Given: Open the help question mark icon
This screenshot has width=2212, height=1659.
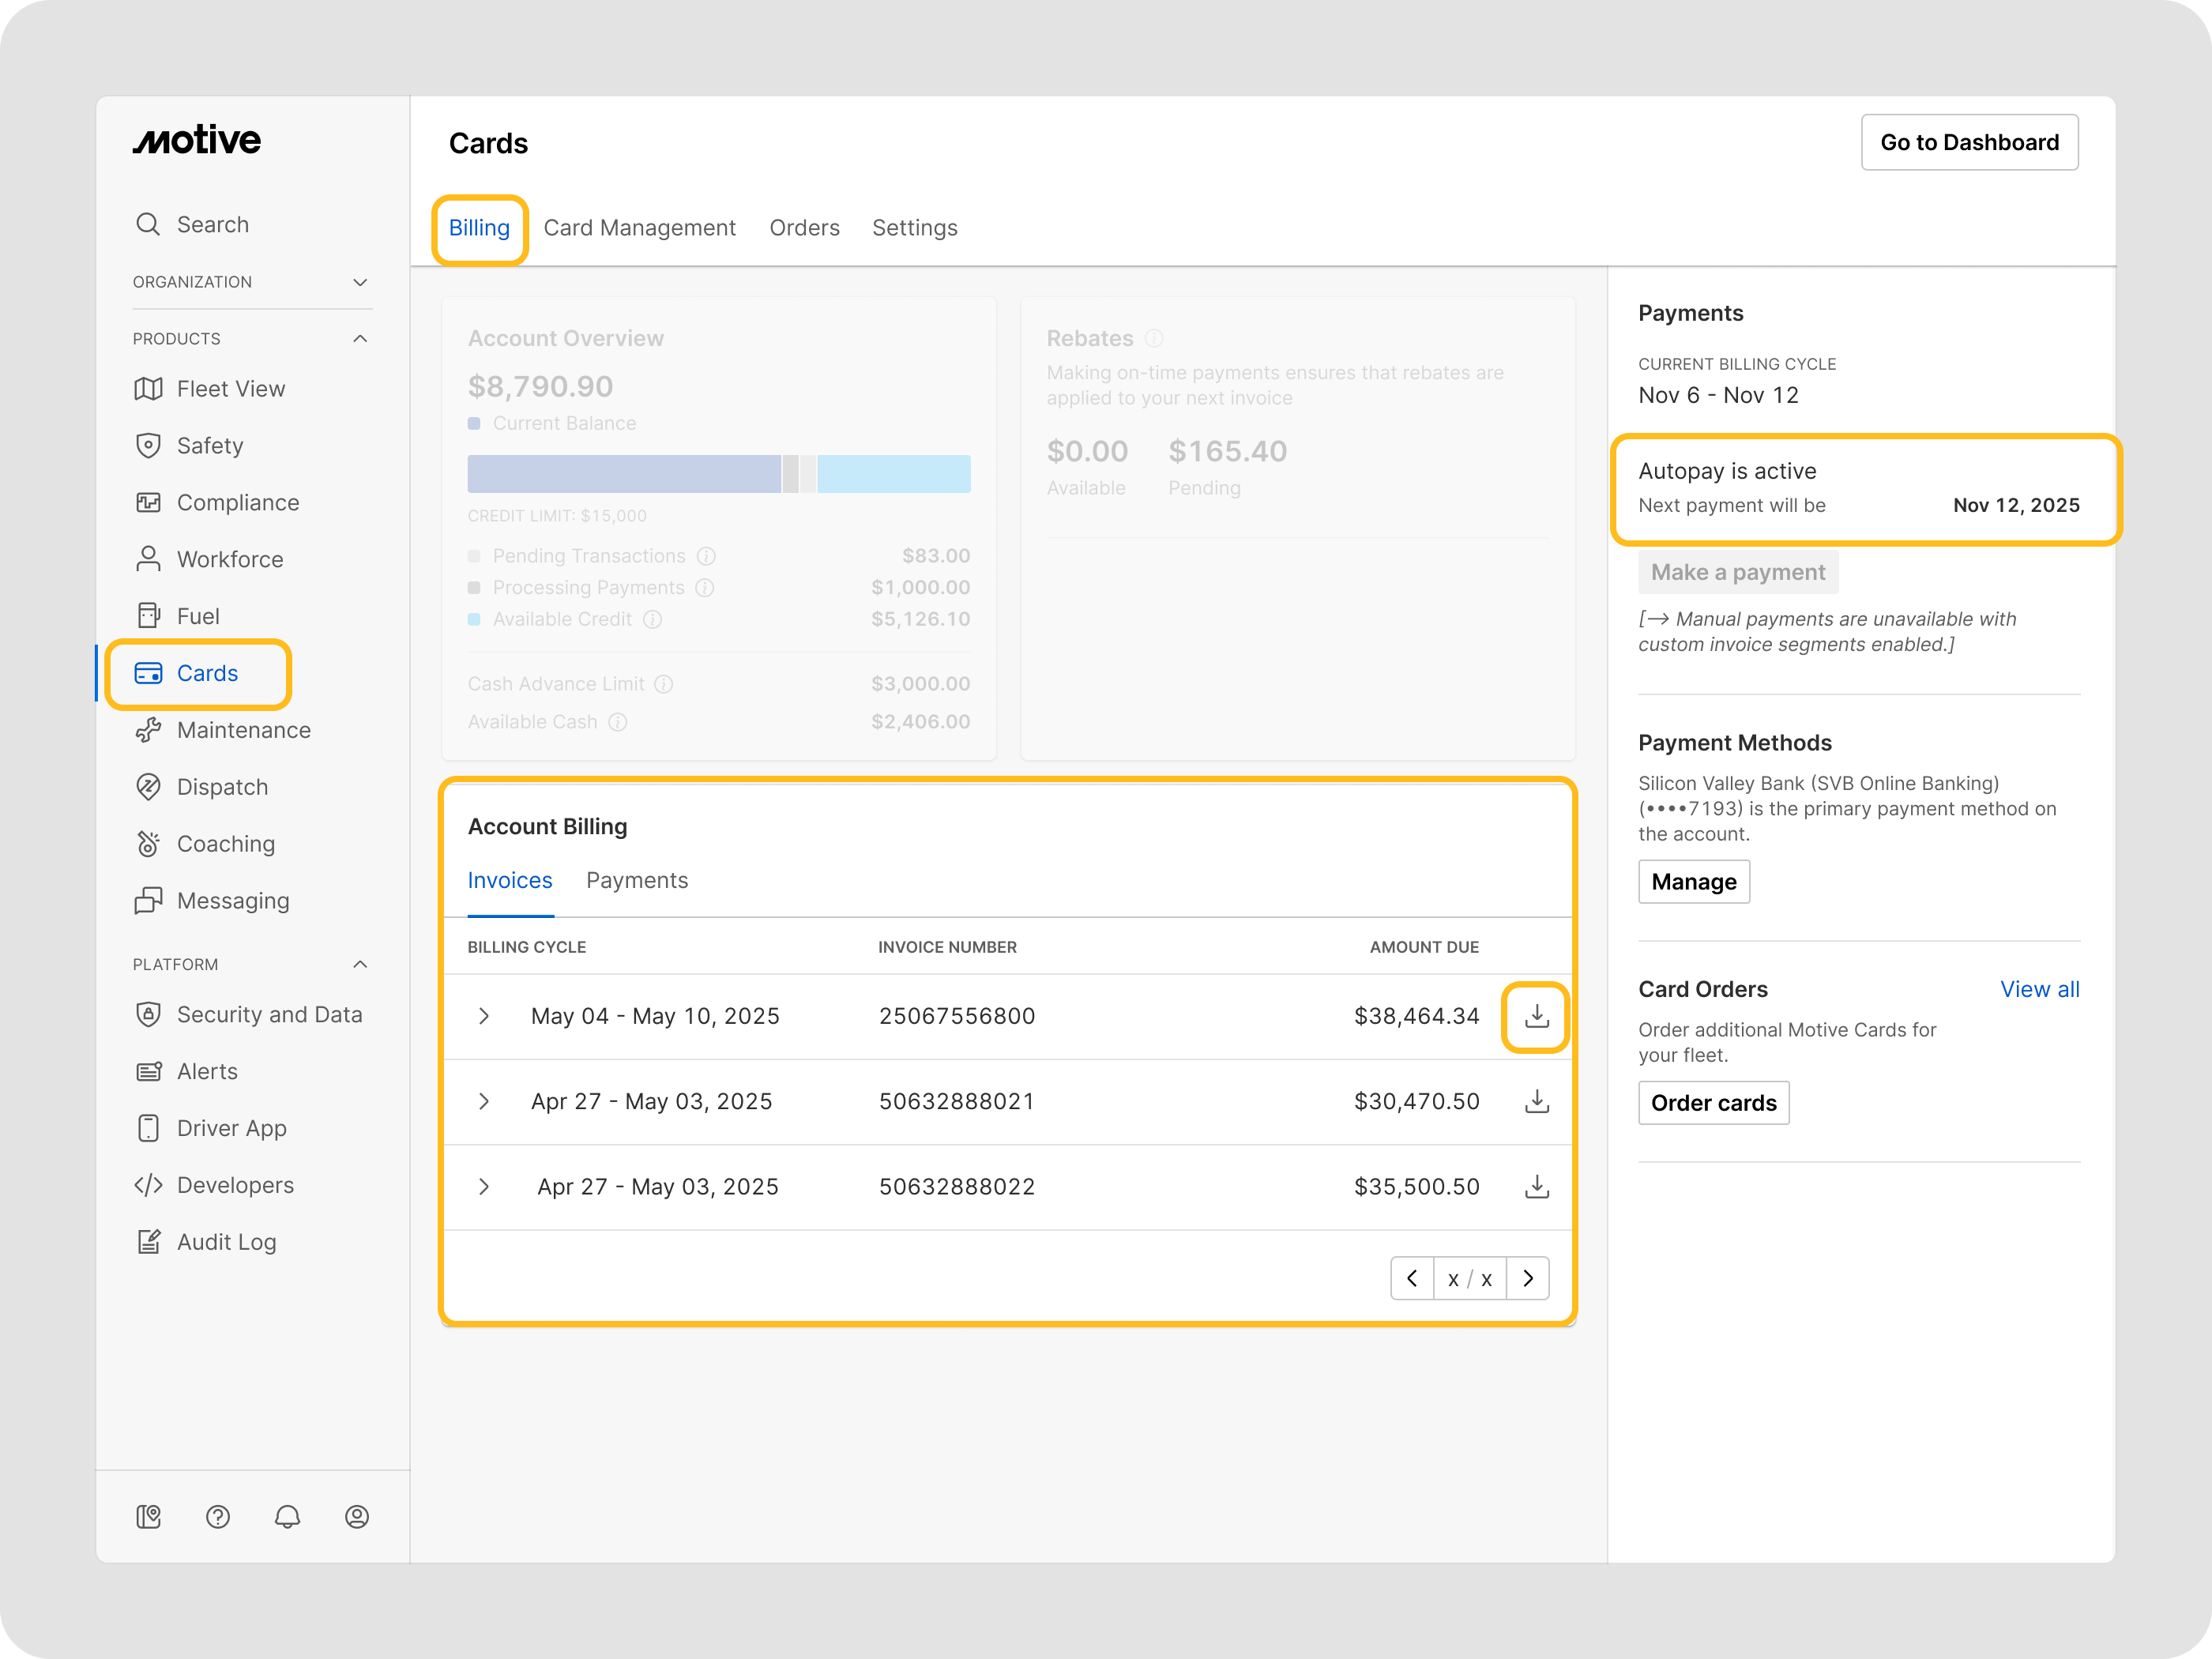Looking at the screenshot, I should tap(218, 1517).
